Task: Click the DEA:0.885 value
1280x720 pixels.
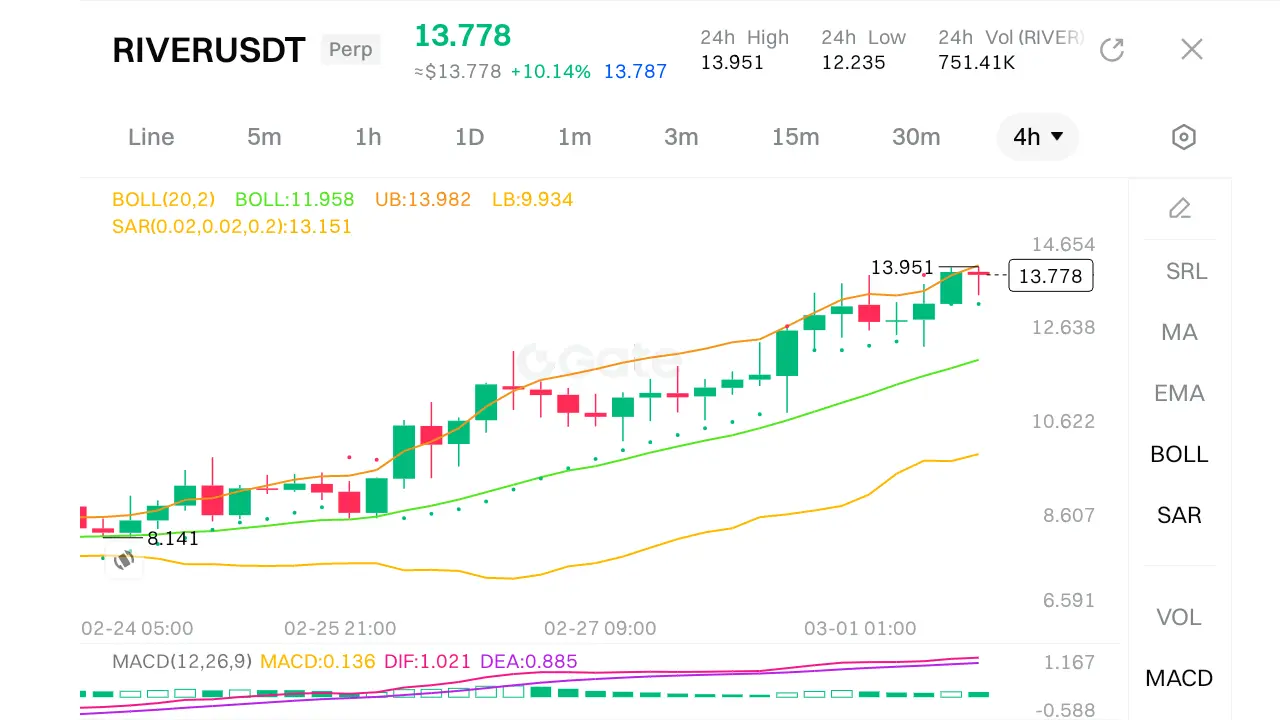Action: tap(529, 662)
